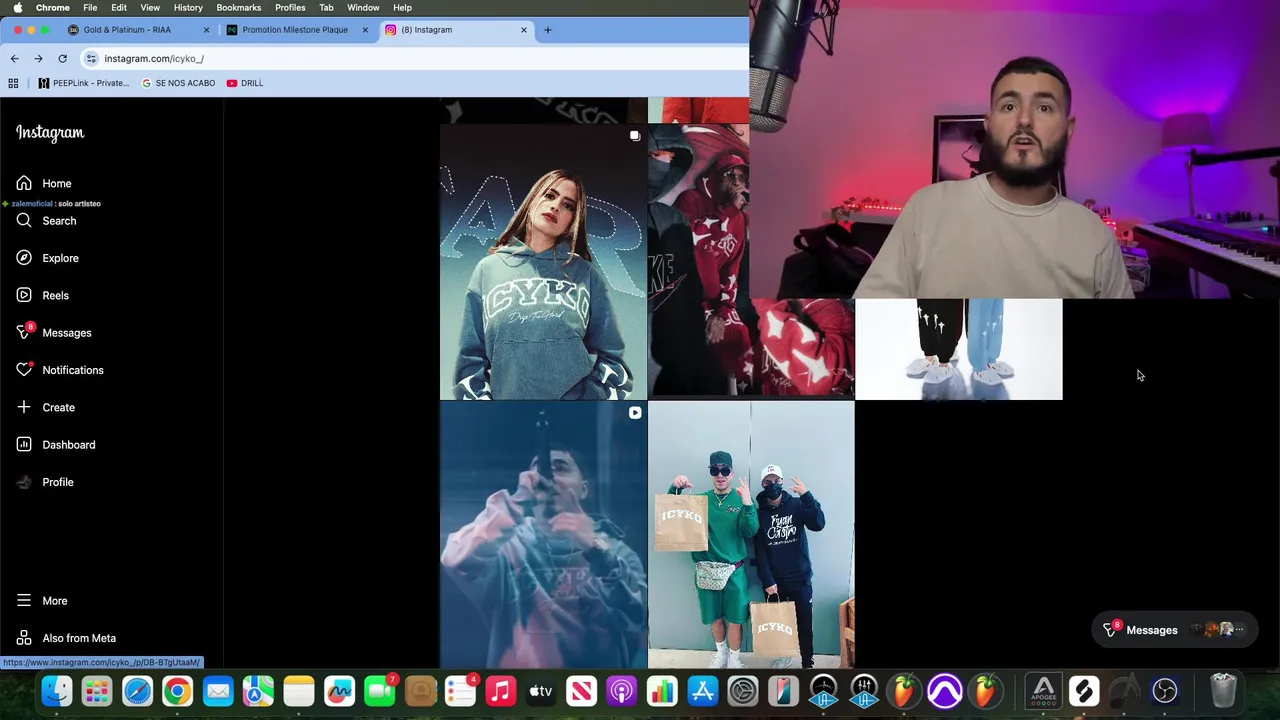Image resolution: width=1280 pixels, height=720 pixels.
Task: Open the Window menu
Action: 363,8
